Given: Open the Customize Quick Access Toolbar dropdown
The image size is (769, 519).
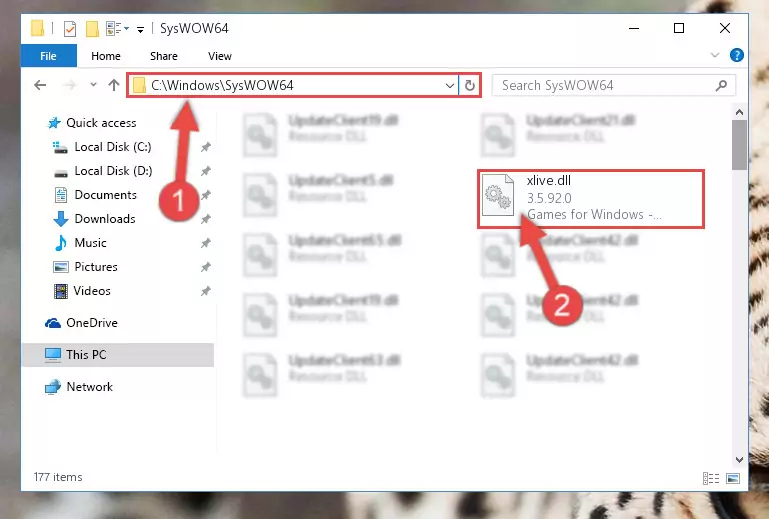Looking at the screenshot, I should pos(140,29).
